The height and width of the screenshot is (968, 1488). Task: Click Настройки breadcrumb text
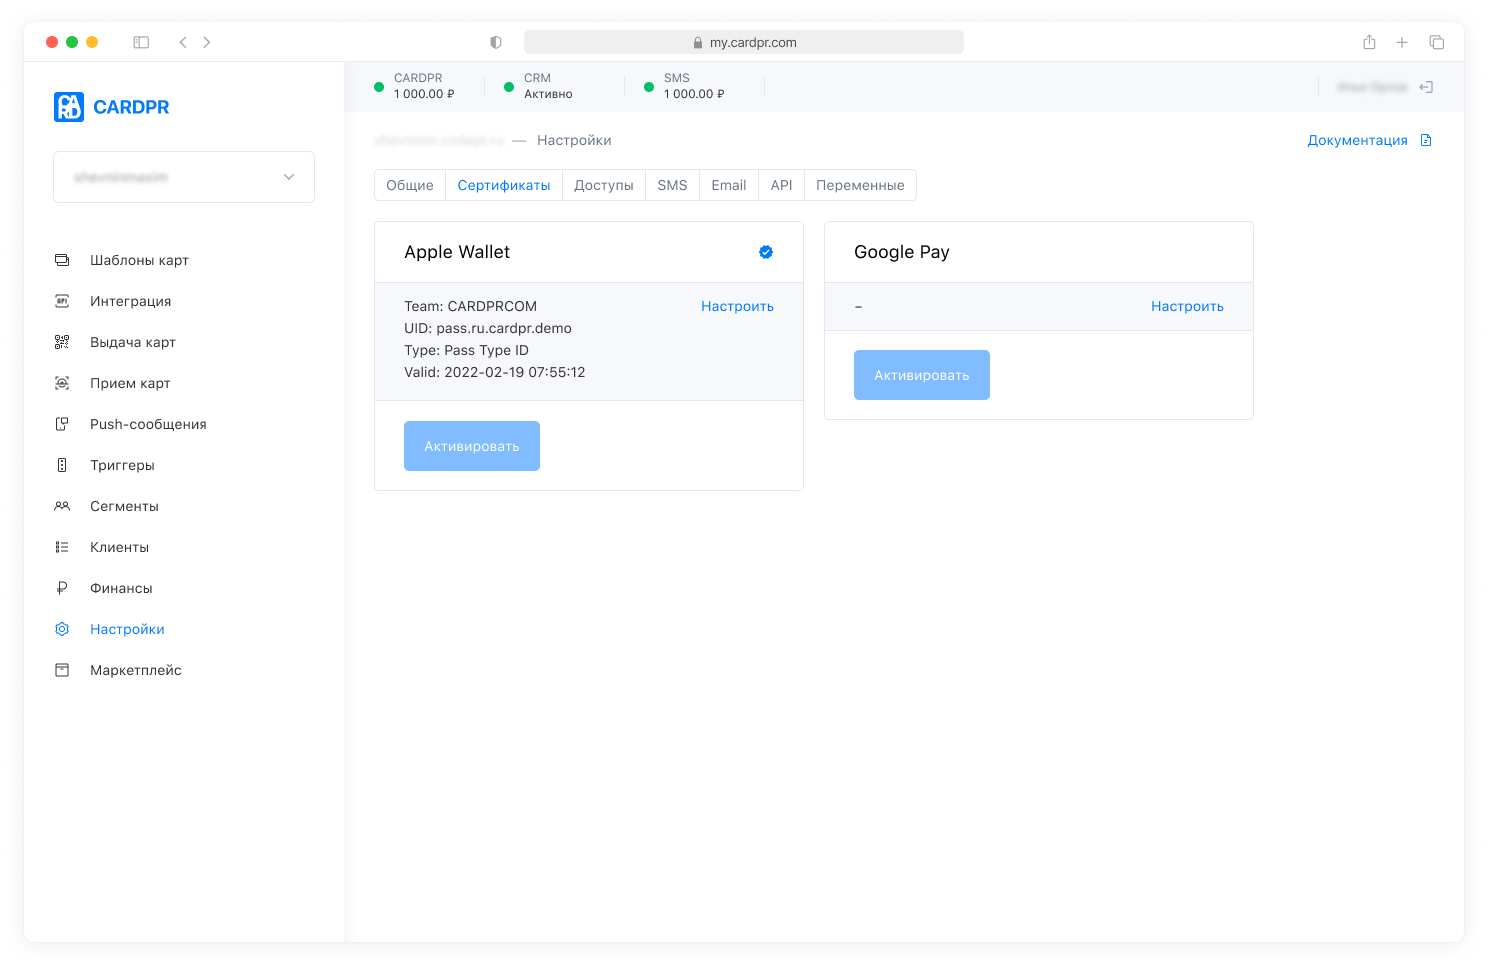(574, 140)
